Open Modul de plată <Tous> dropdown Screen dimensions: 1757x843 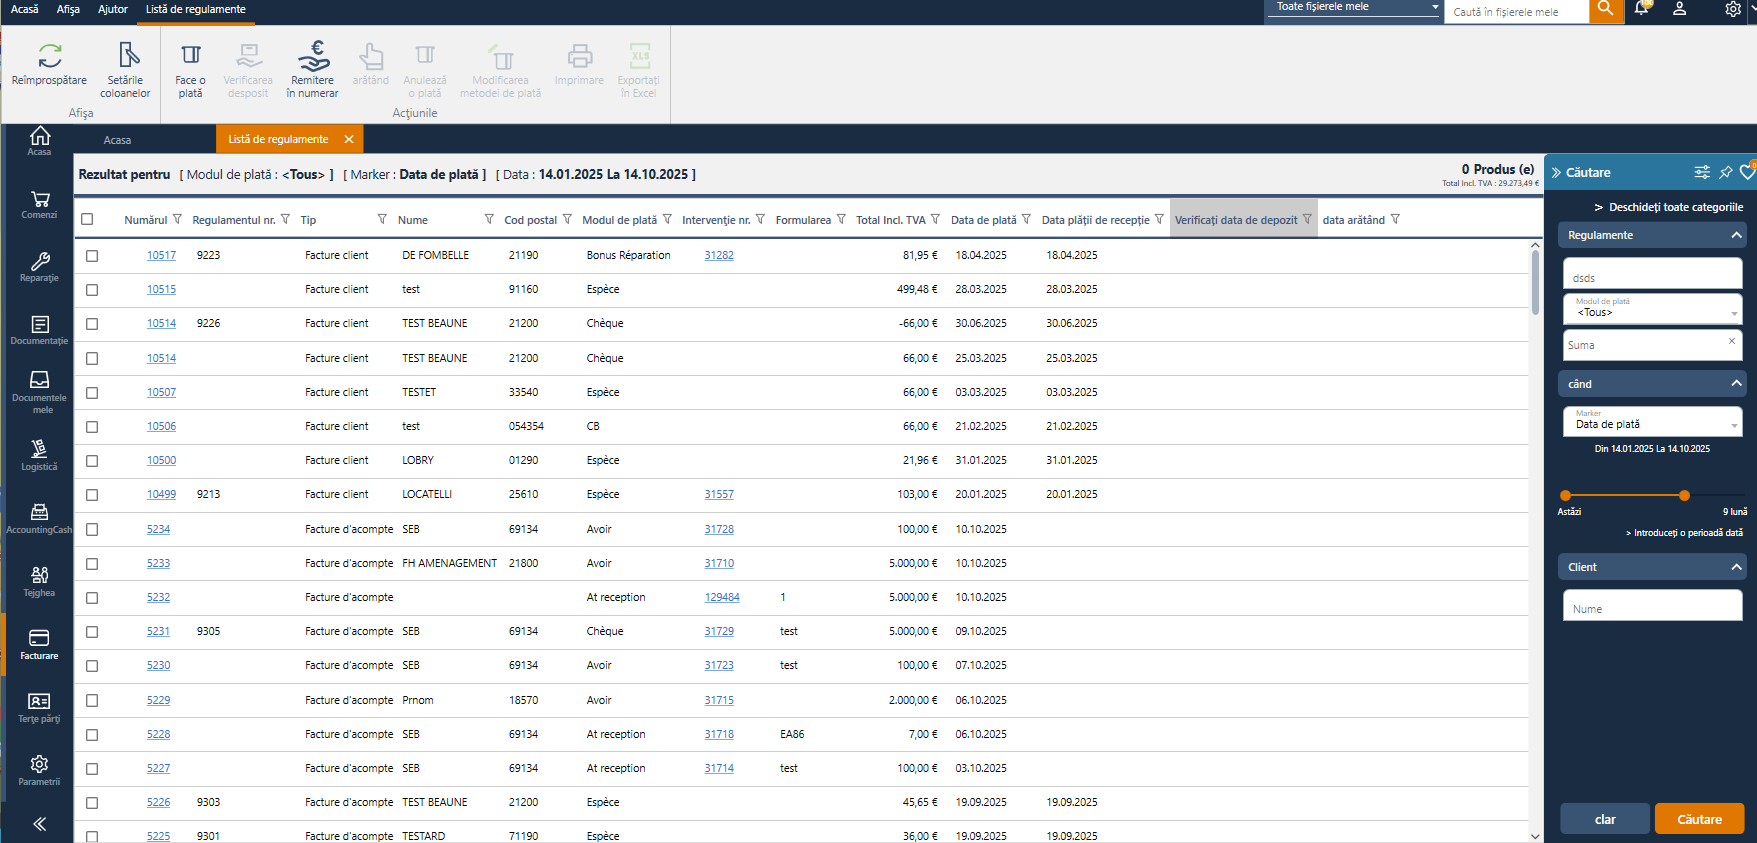pyautogui.click(x=1652, y=308)
